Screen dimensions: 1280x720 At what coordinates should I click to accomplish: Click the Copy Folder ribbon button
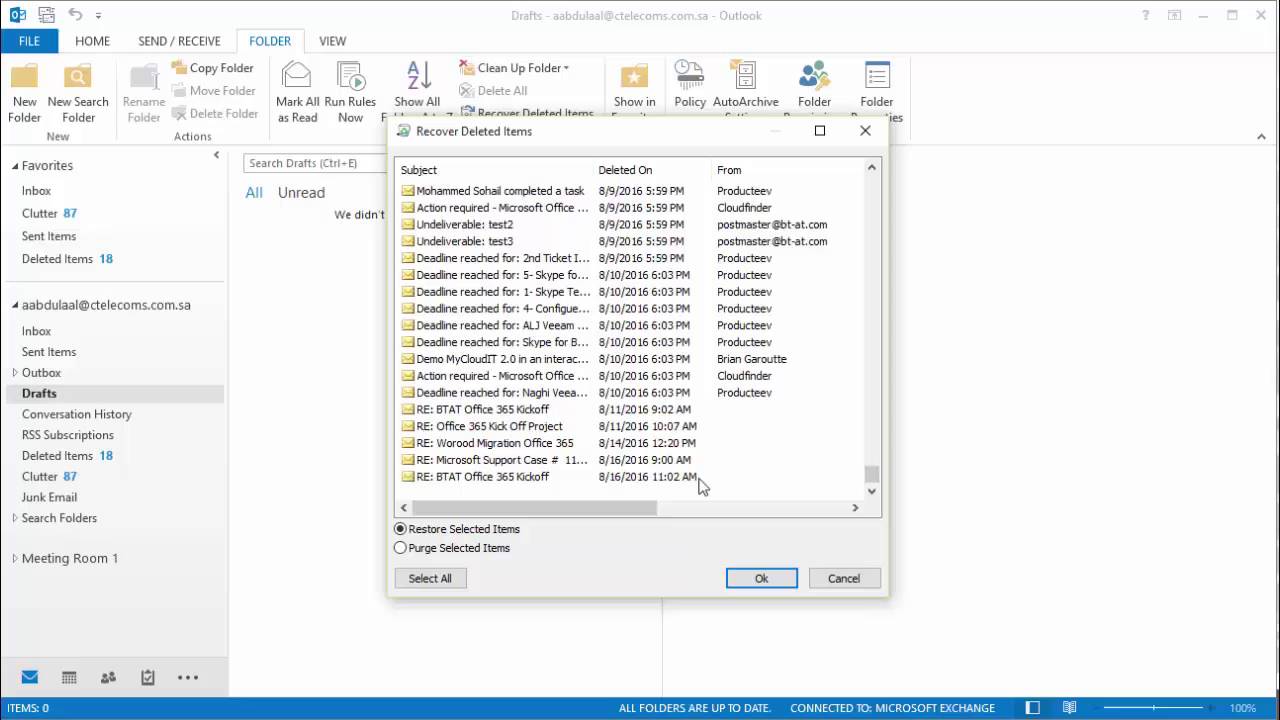(x=212, y=68)
